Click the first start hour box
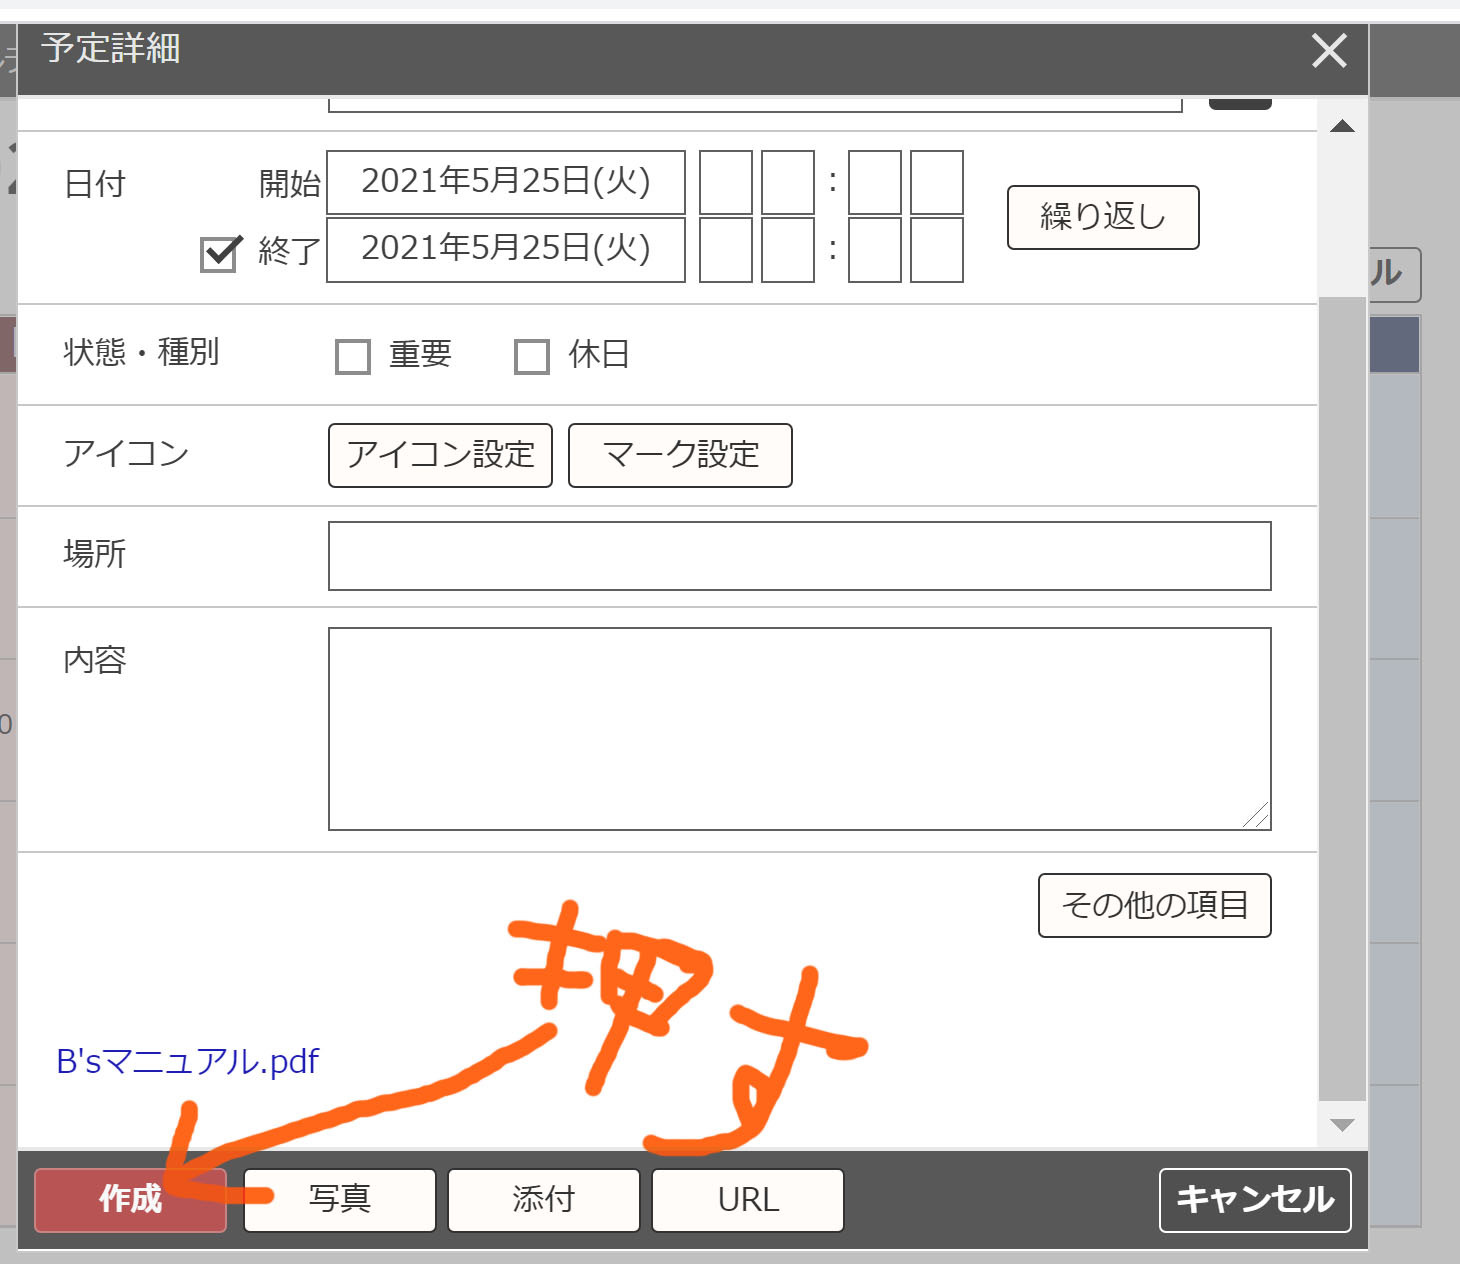This screenshot has height=1264, width=1460. tap(725, 182)
